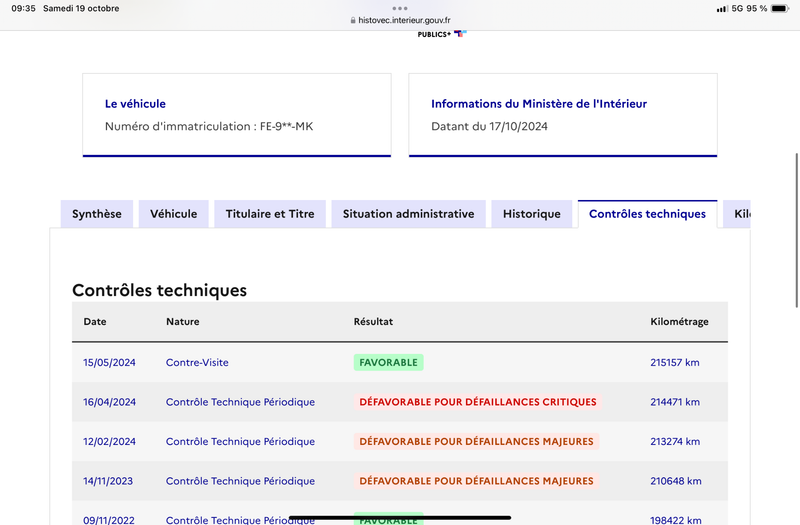800x525 pixels.
Task: Tap the battery icon in status bar
Action: tap(780, 9)
